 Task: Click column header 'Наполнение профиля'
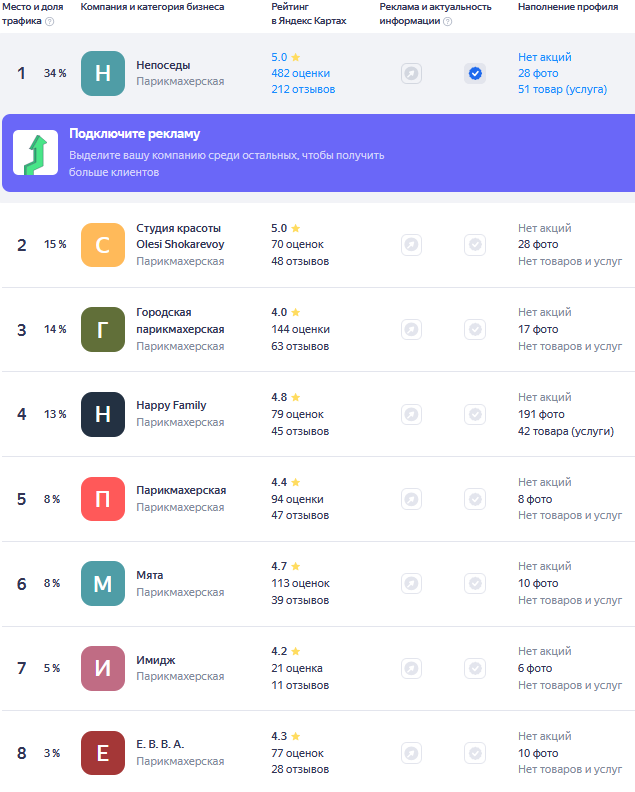point(568,7)
